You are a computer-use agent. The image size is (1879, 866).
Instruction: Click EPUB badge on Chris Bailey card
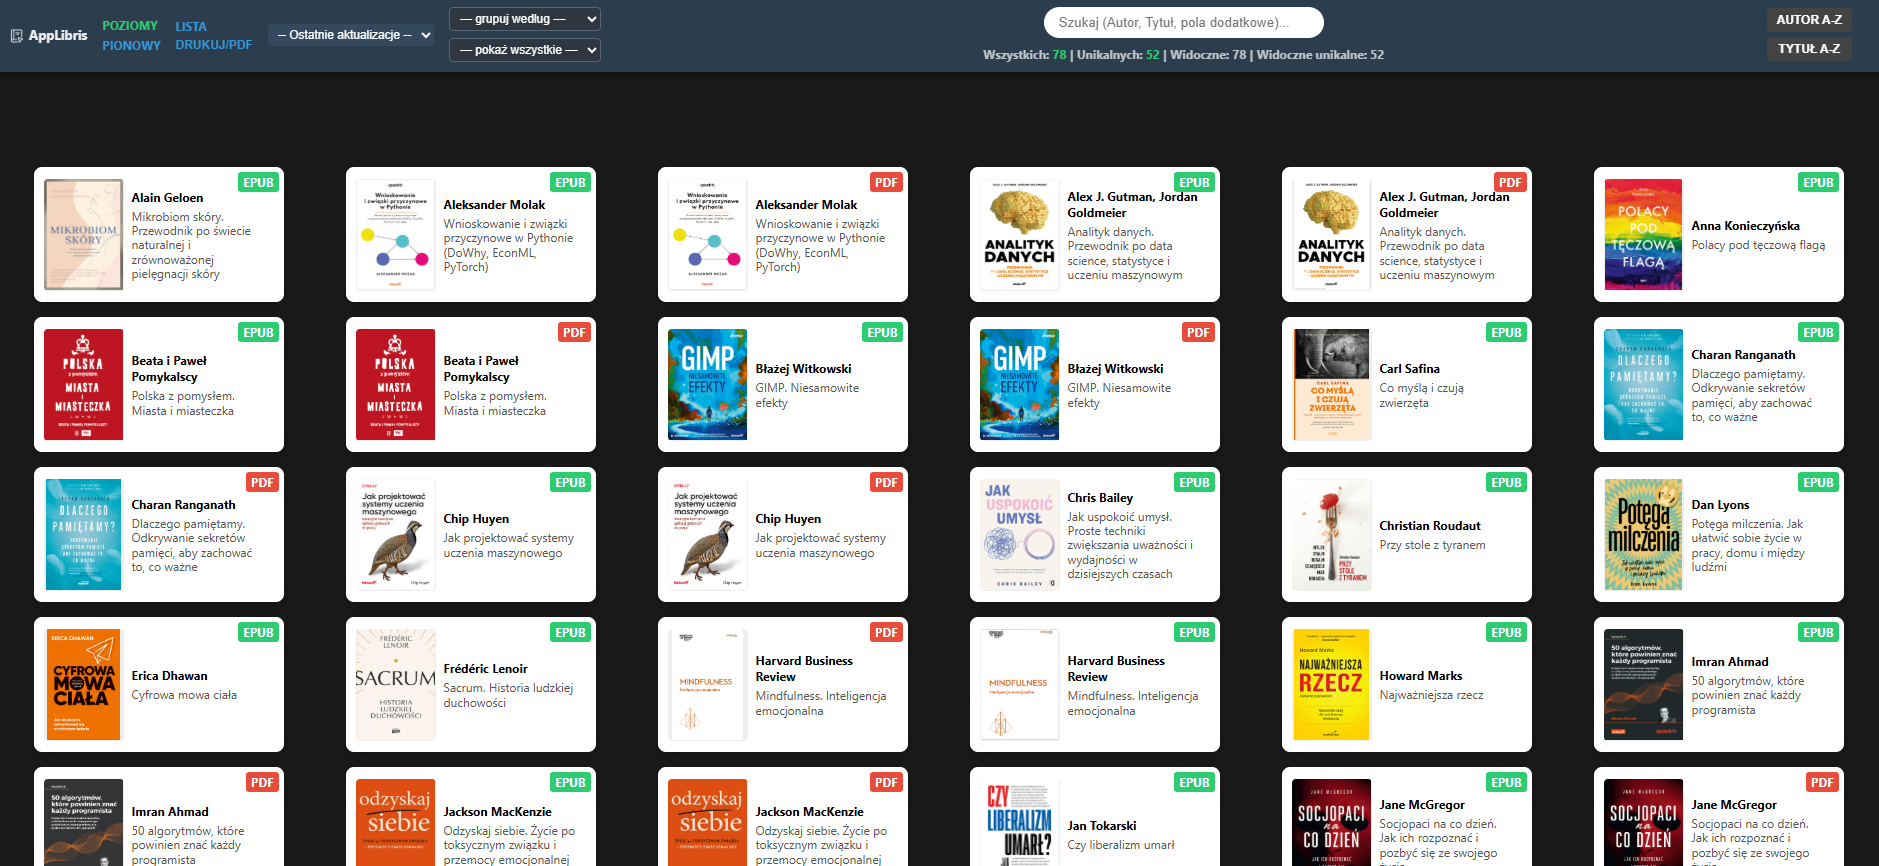[1194, 483]
